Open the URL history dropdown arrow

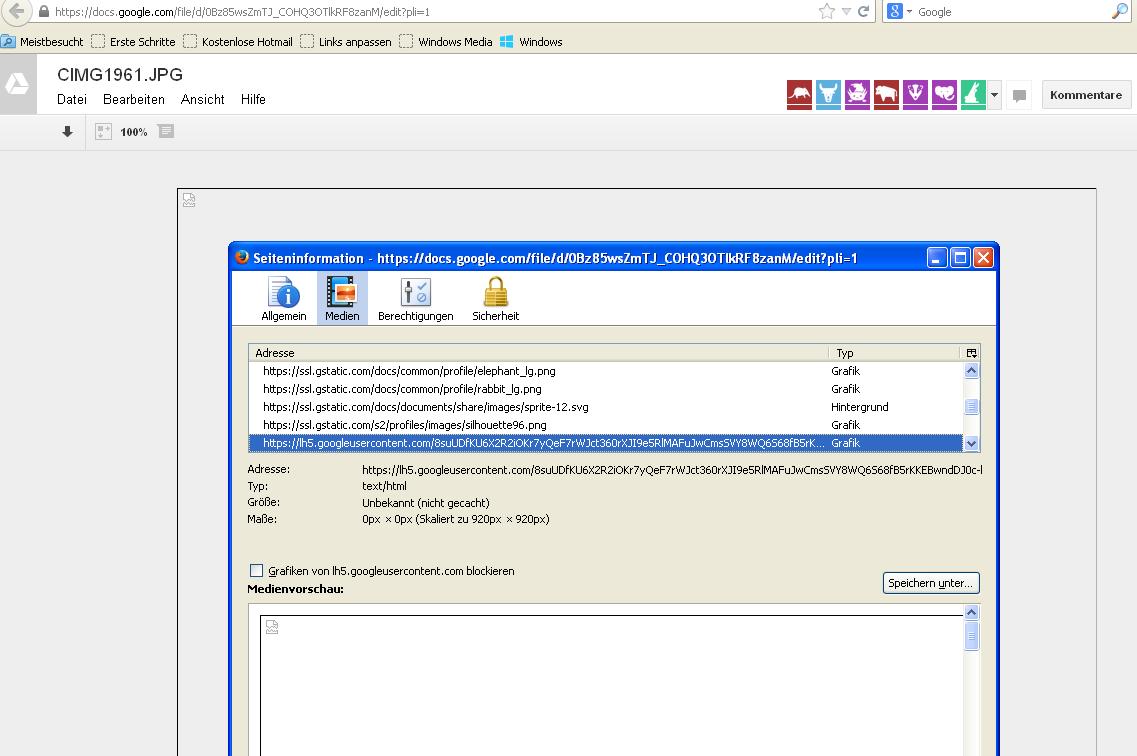coord(846,12)
